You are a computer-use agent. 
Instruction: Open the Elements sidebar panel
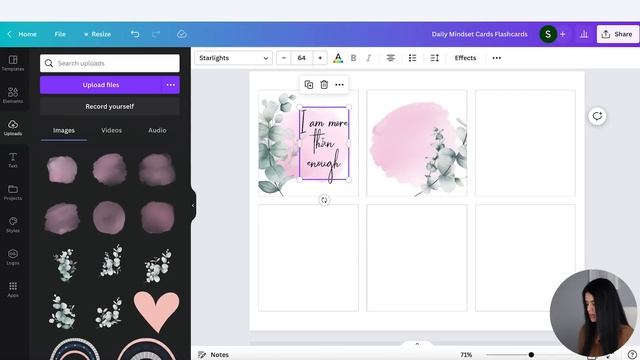pyautogui.click(x=13, y=95)
